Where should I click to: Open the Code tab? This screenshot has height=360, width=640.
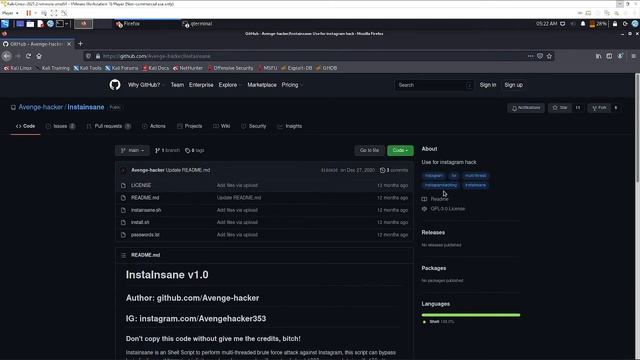click(25, 126)
